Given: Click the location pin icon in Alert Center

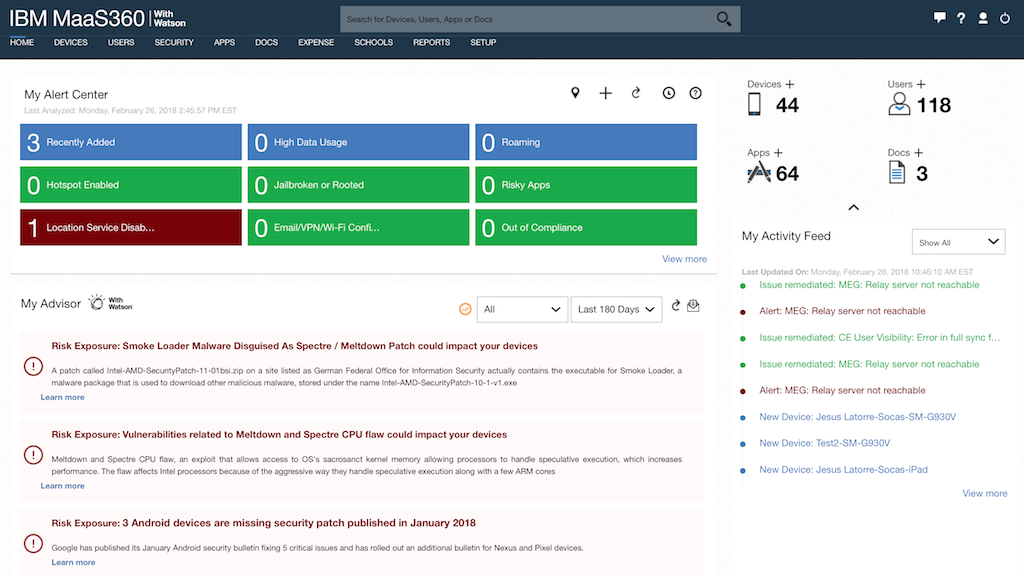Looking at the screenshot, I should [x=575, y=93].
